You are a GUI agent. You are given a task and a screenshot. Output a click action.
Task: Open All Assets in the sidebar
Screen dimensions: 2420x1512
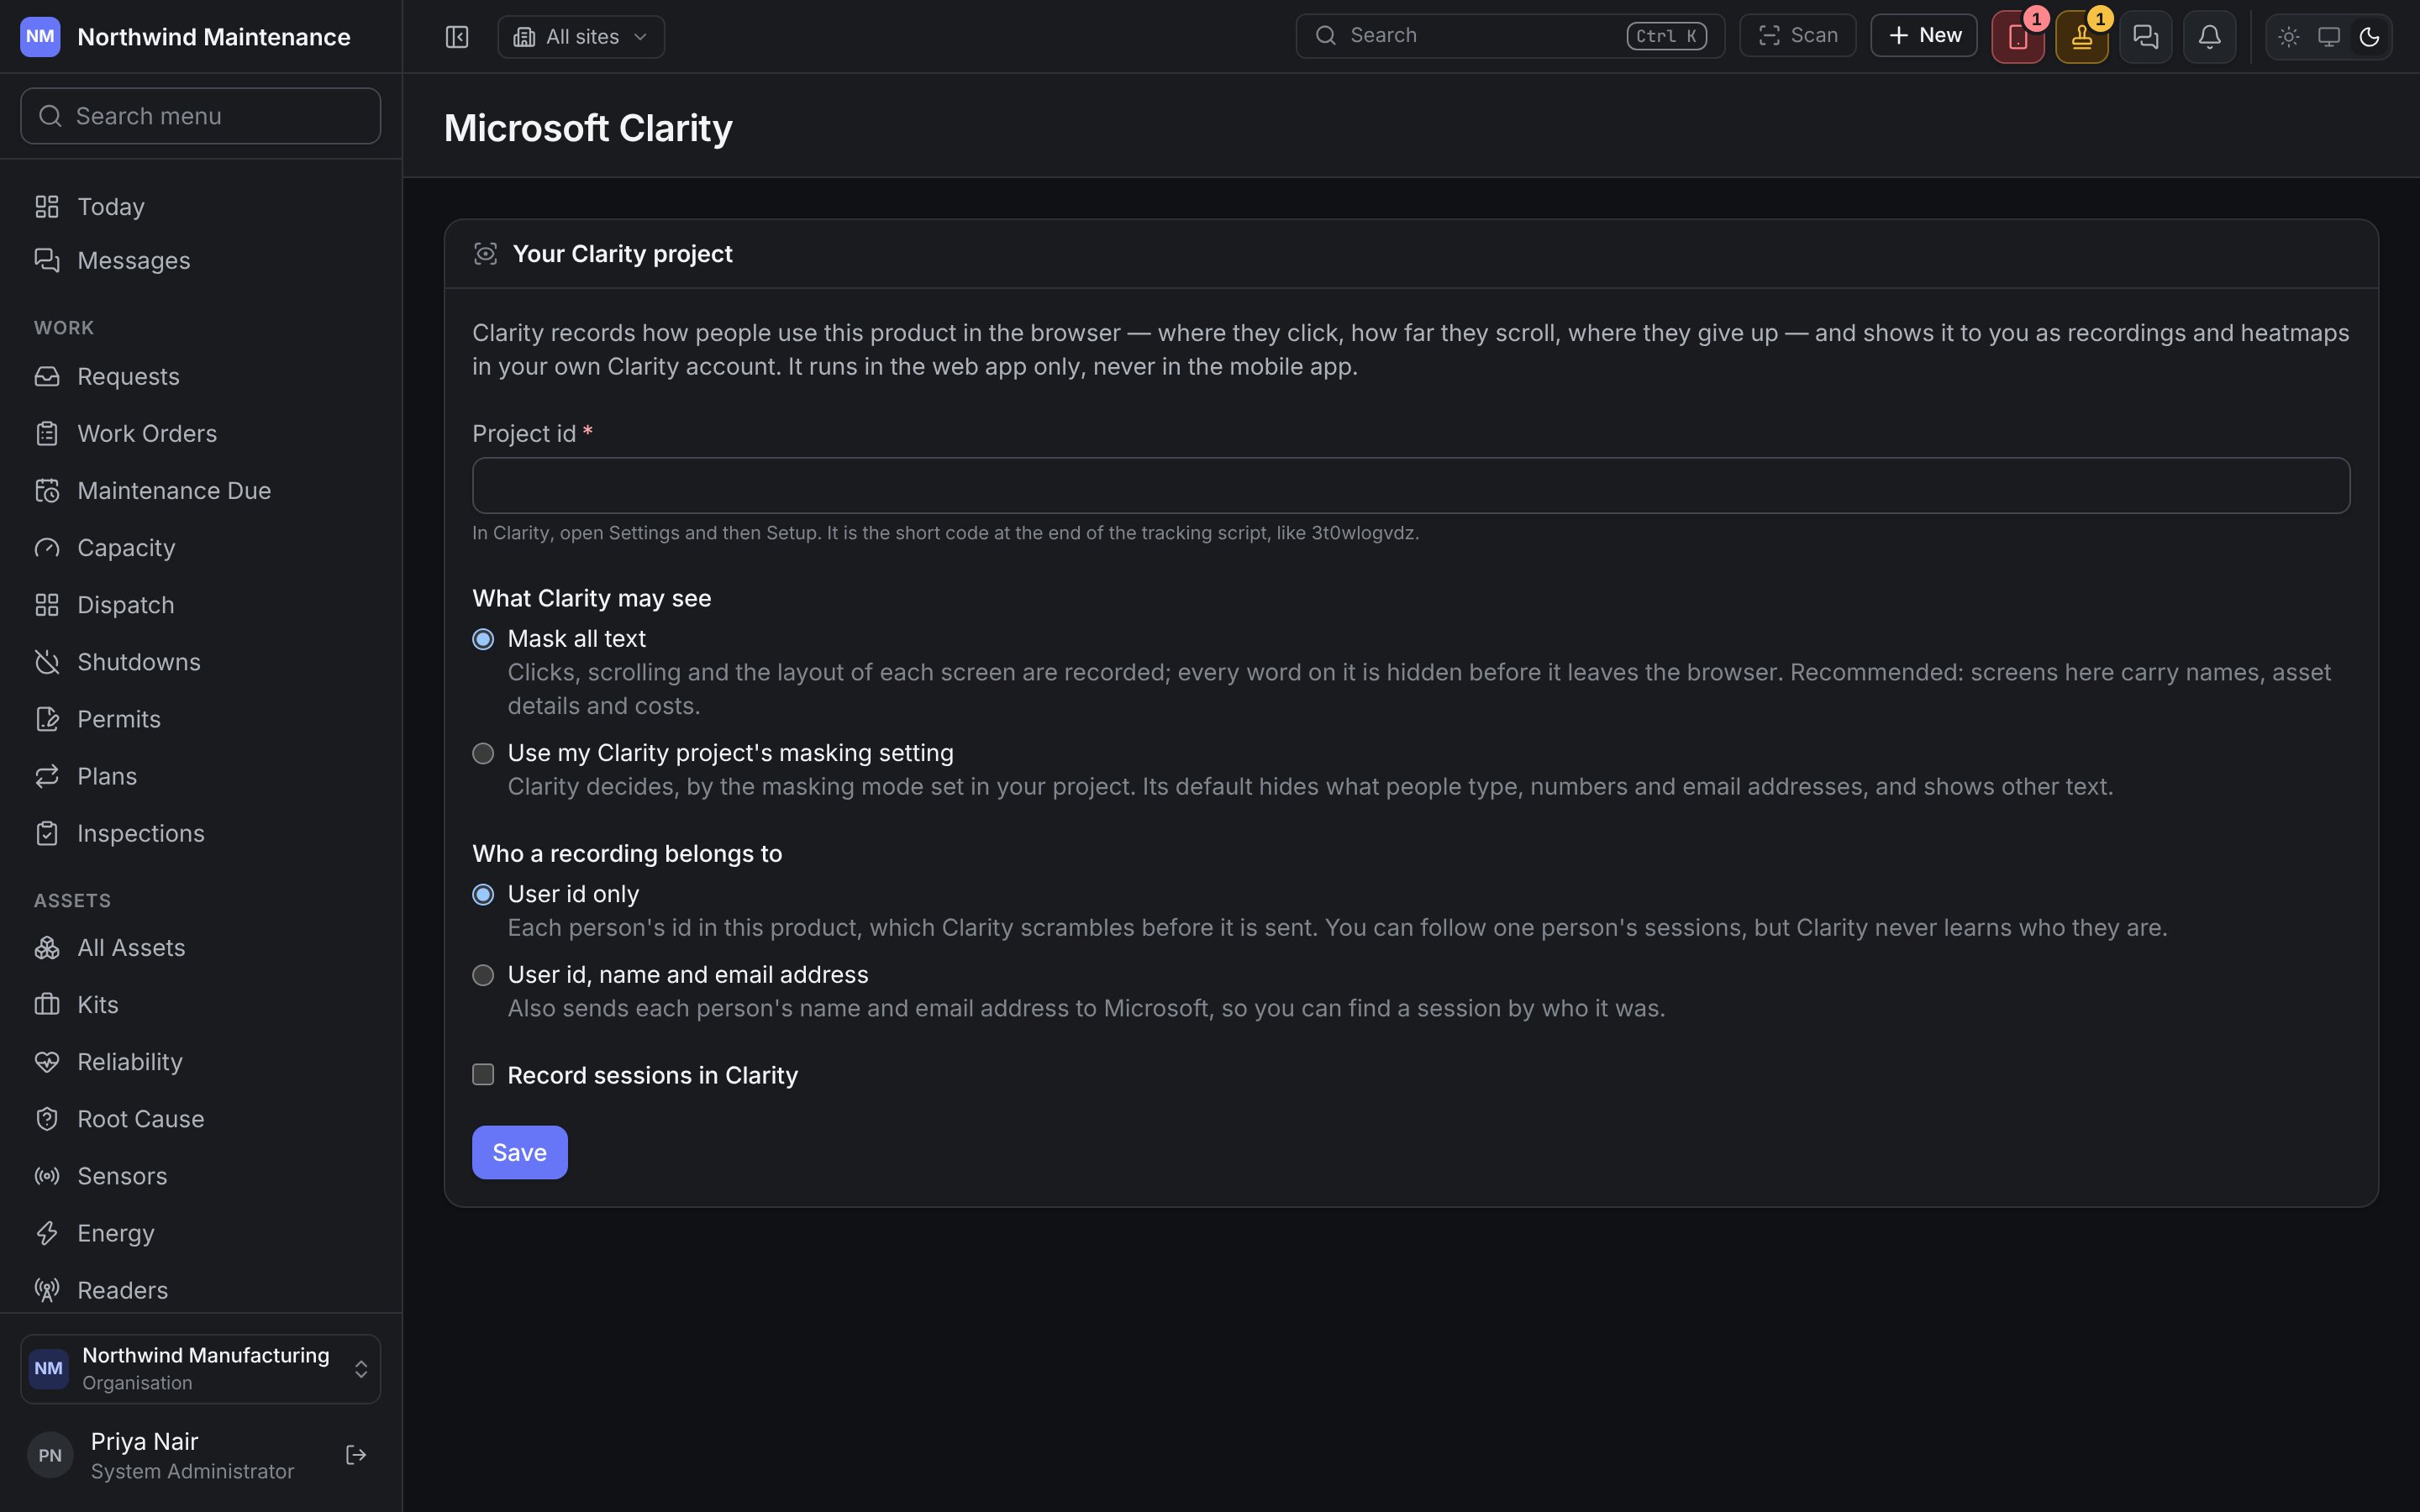tap(200, 947)
